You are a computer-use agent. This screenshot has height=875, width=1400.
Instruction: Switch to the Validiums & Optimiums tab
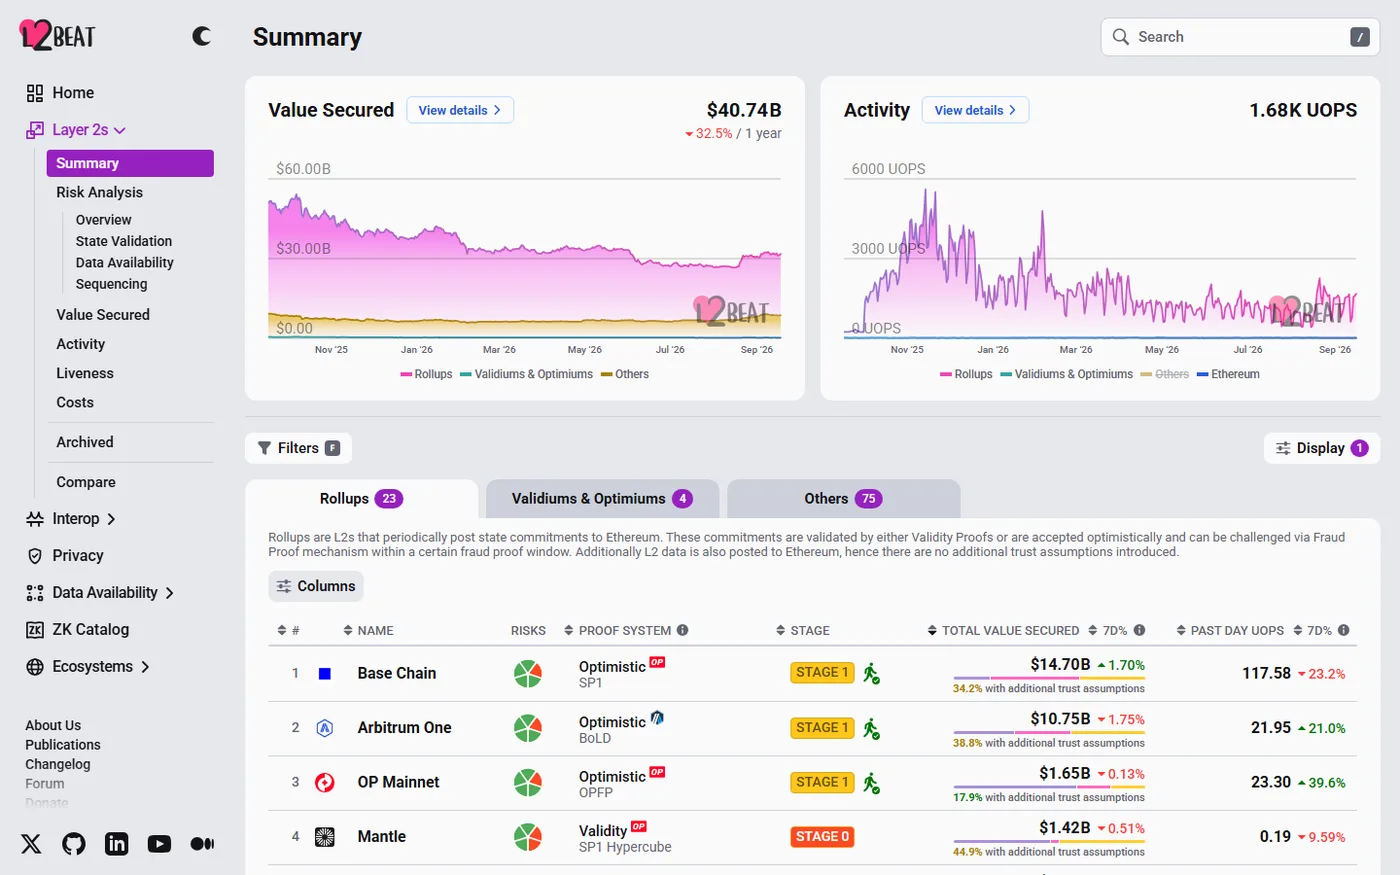[x=602, y=499]
